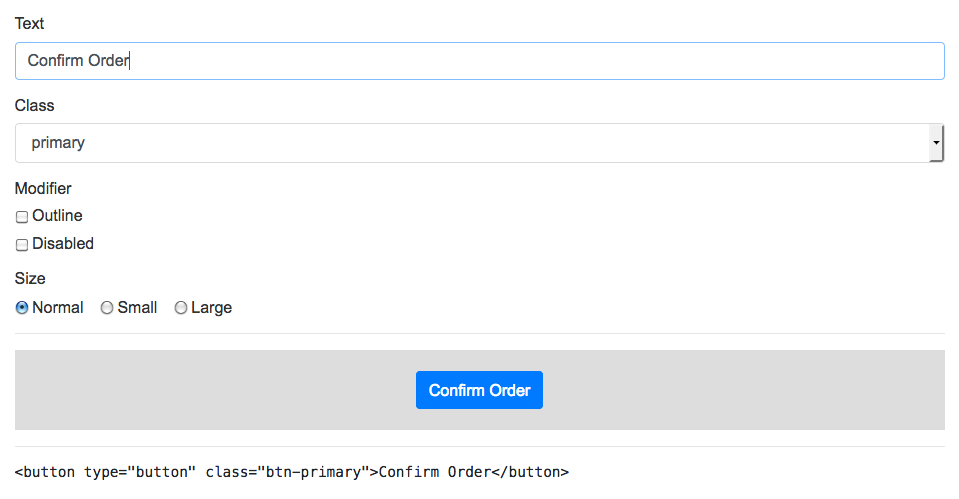The image size is (959, 499).
Task: Click the "Small" label text
Action: click(x=138, y=307)
